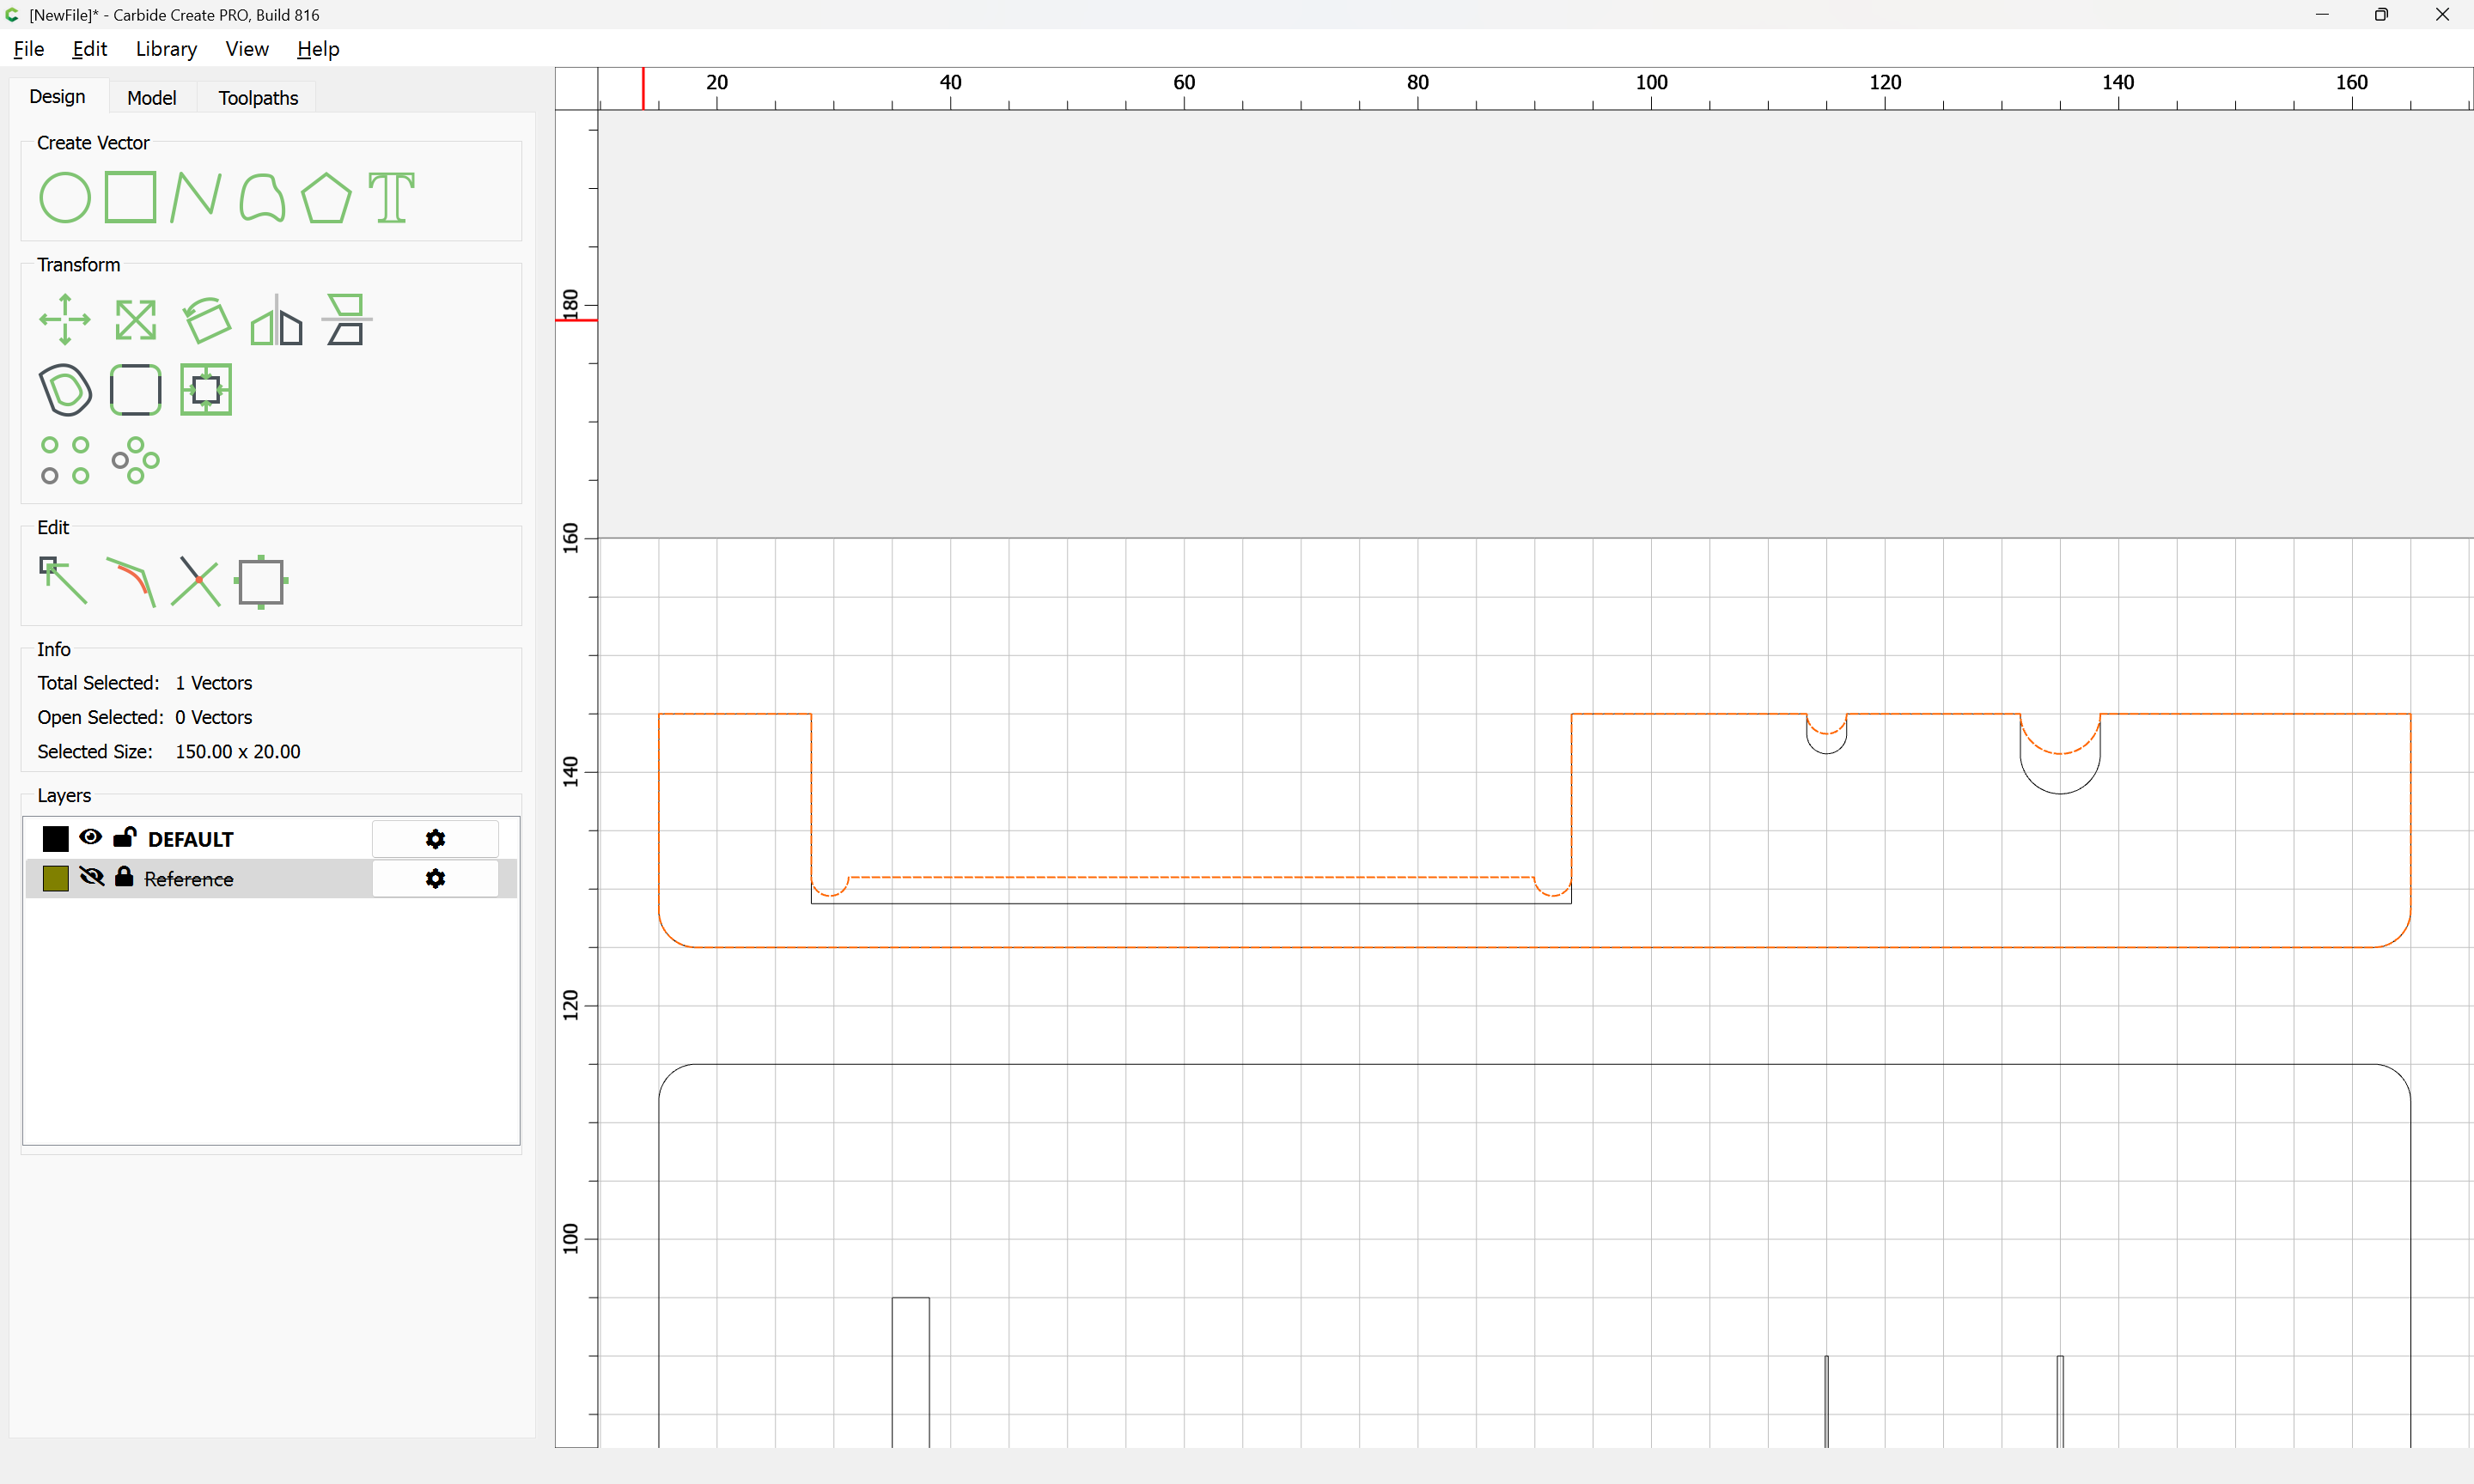Switch to the Toolpaths tab
Image resolution: width=2474 pixels, height=1484 pixels.
[x=258, y=97]
